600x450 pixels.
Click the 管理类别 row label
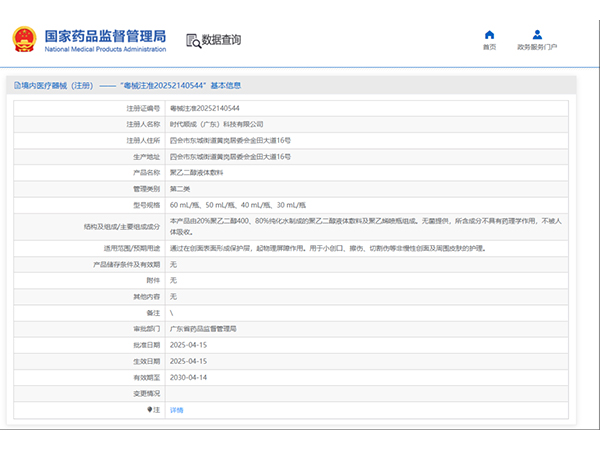pyautogui.click(x=147, y=189)
